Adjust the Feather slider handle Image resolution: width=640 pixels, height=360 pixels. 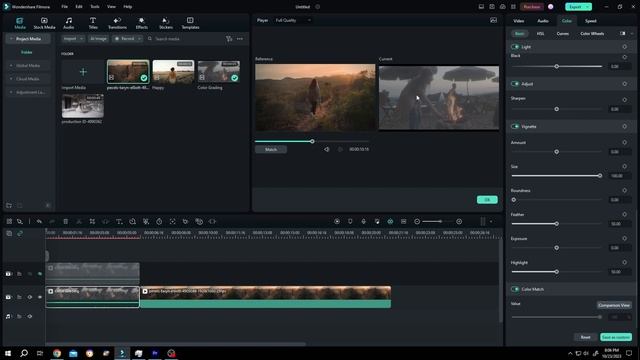[x=557, y=224]
